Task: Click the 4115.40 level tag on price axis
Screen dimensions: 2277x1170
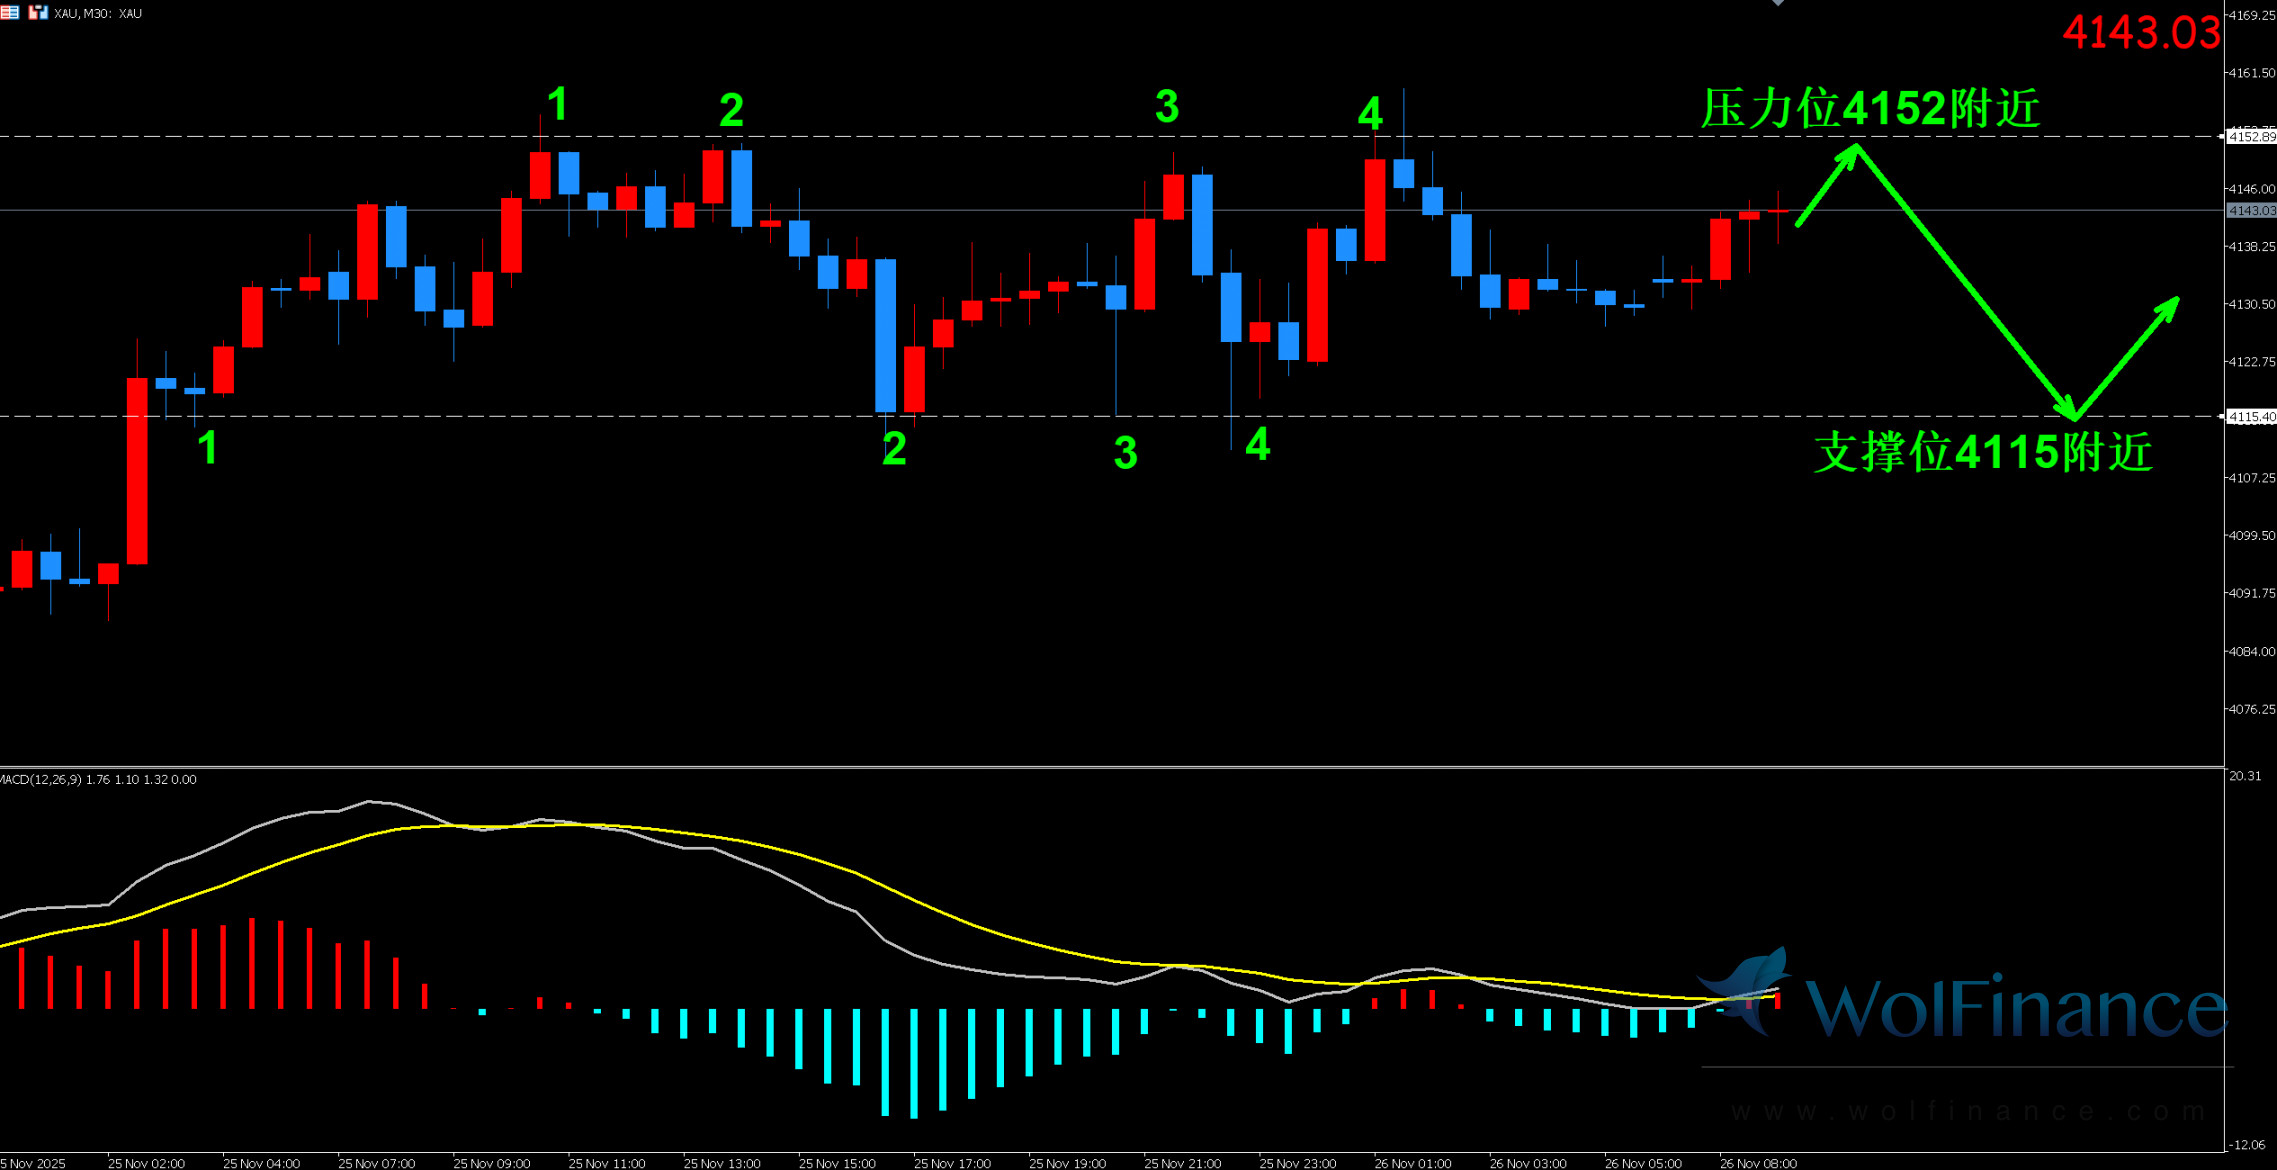Action: (x=2251, y=417)
